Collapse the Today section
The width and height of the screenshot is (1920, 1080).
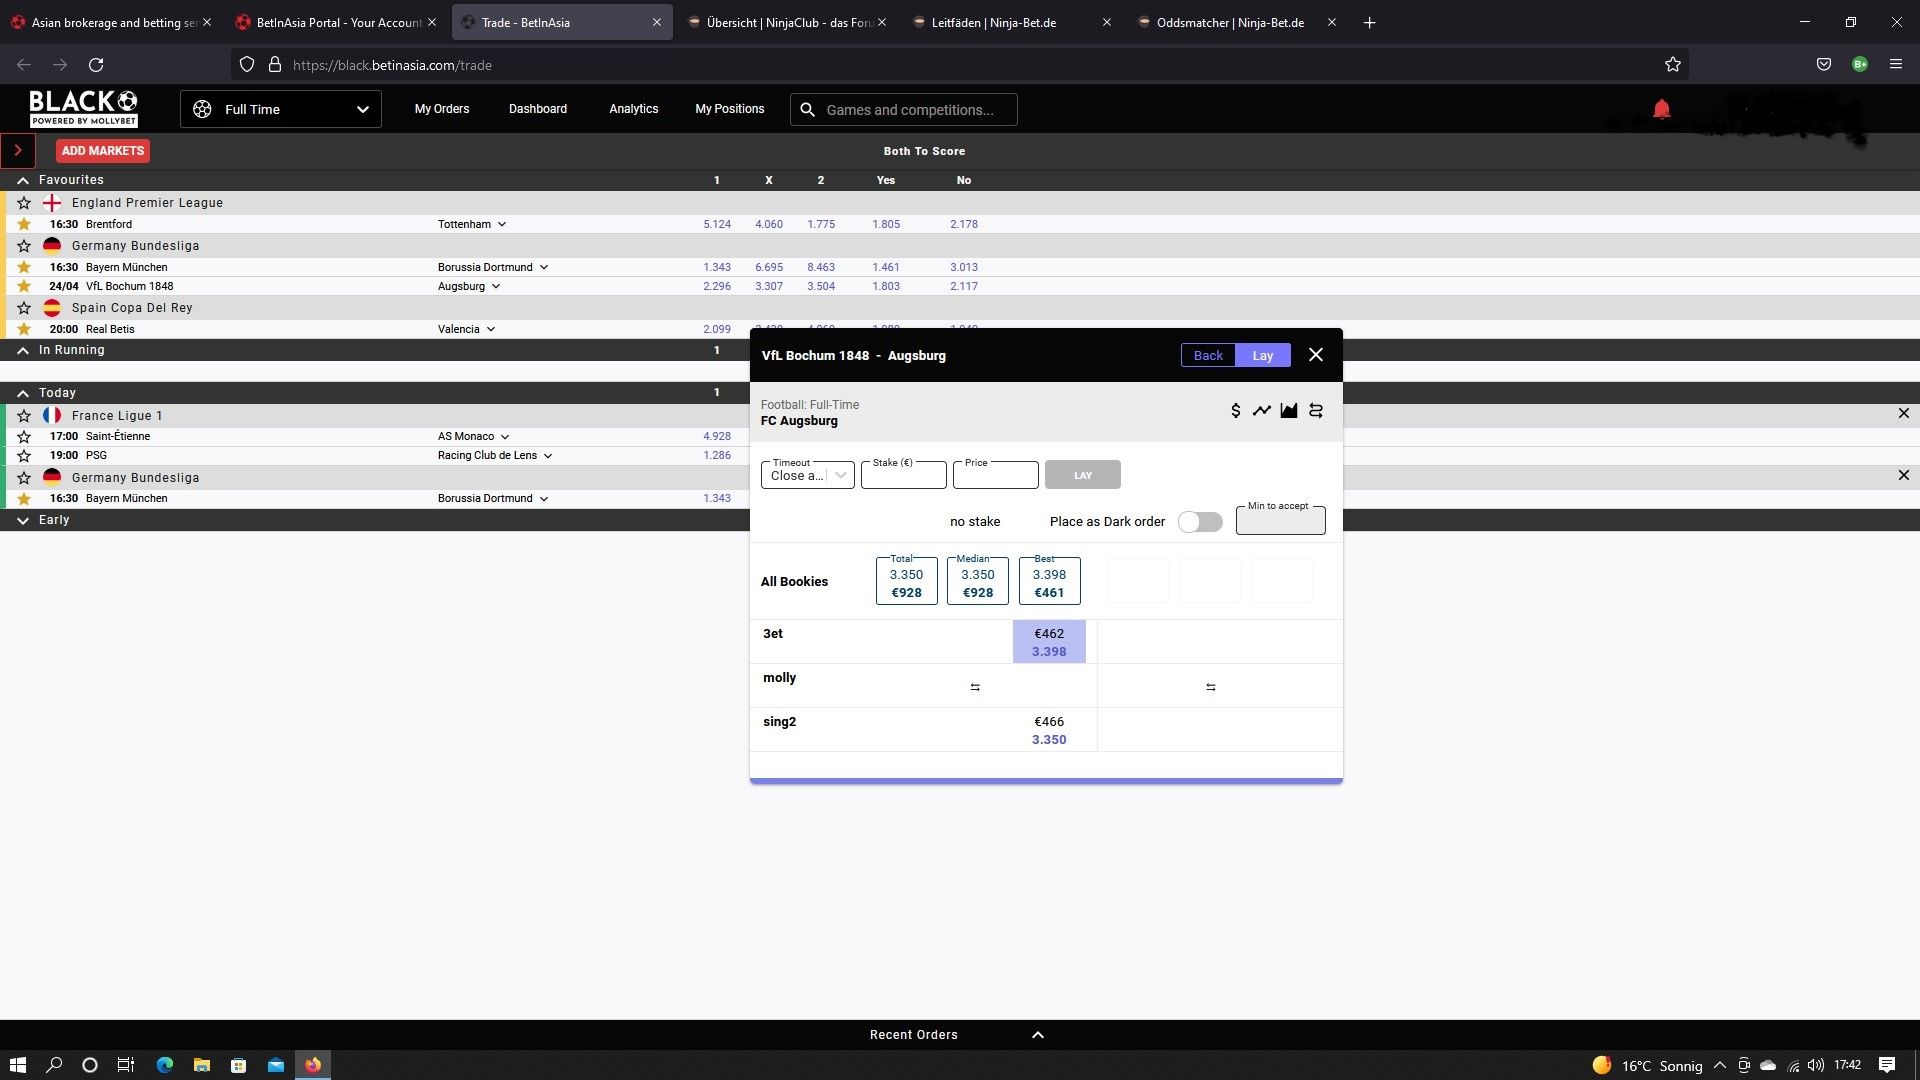tap(23, 393)
